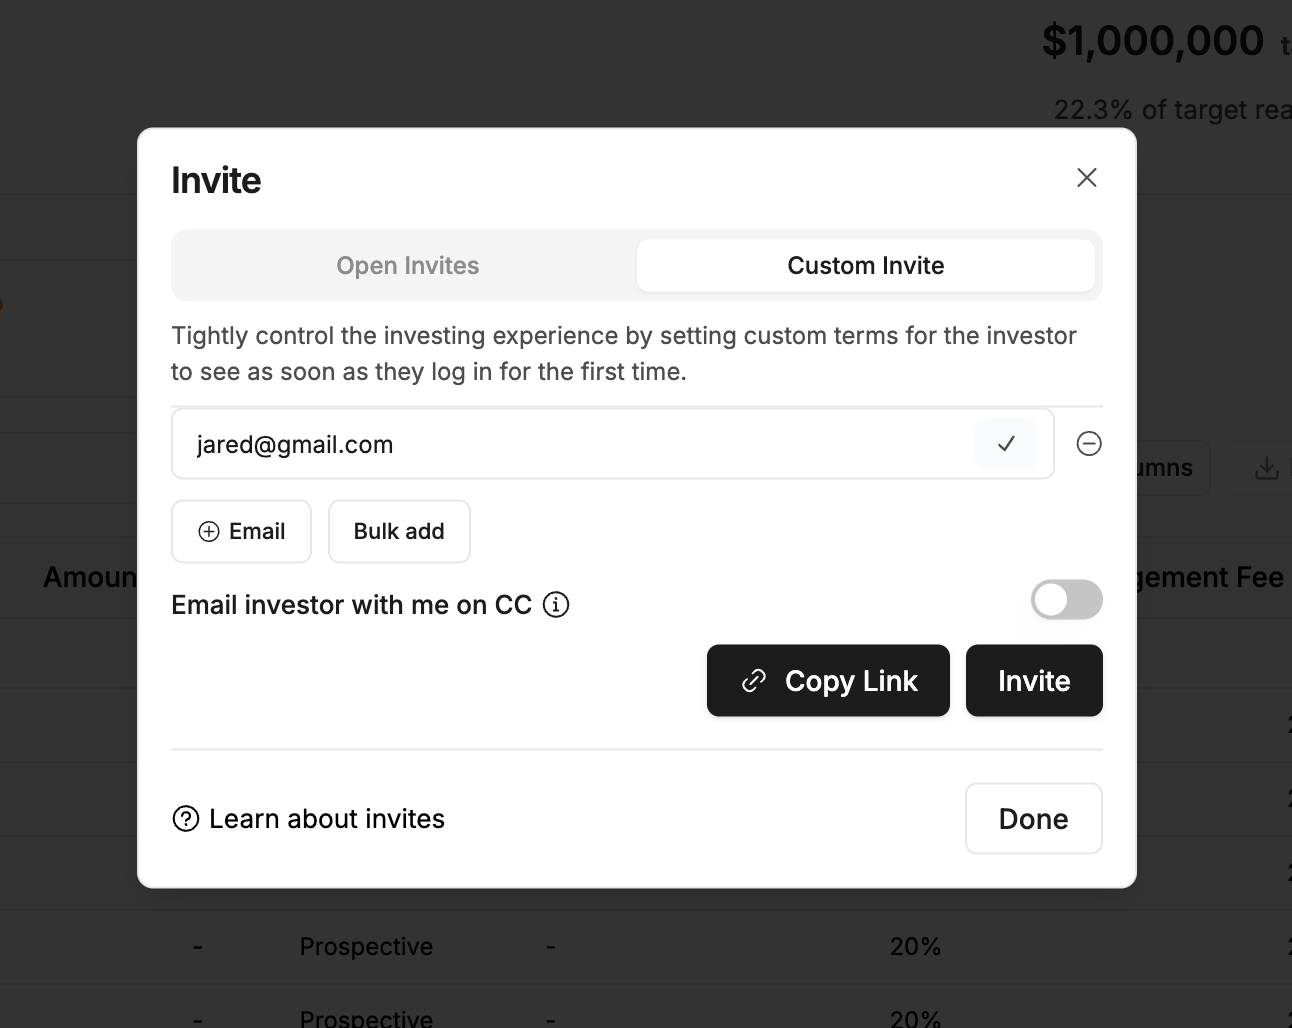This screenshot has width=1292, height=1028.
Task: Click the download icon behind the dialog
Action: tap(1266, 468)
